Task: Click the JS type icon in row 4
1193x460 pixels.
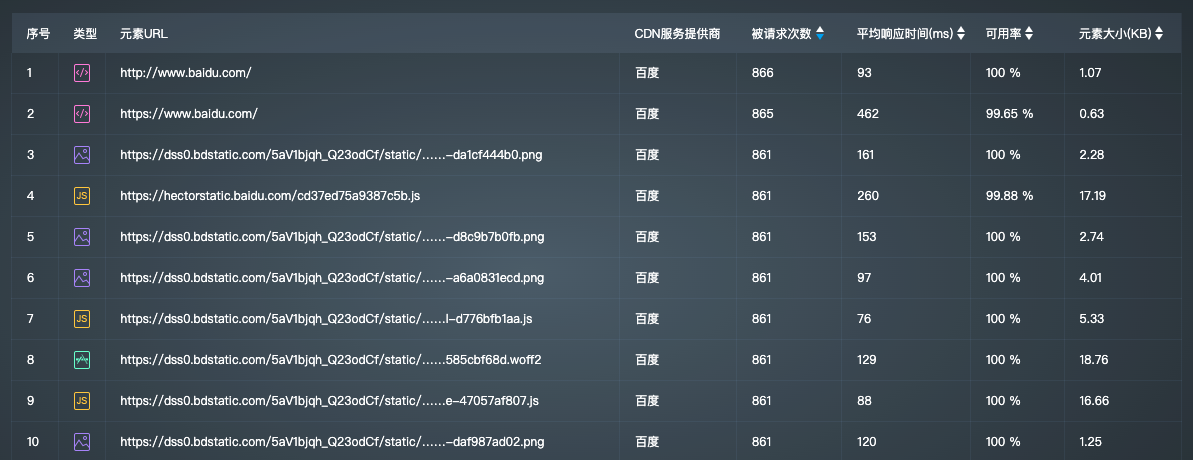Action: coord(81,196)
